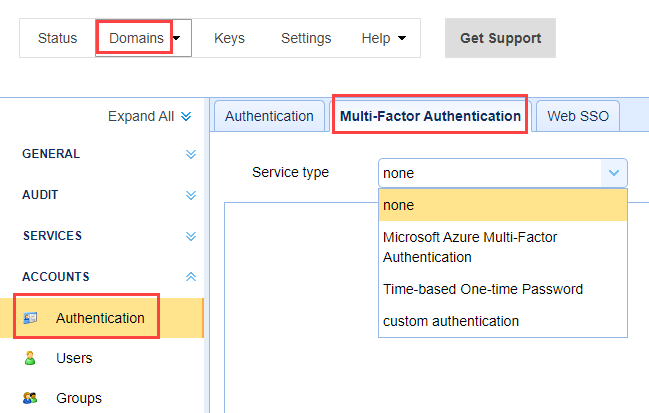The width and height of the screenshot is (649, 413).
Task: Open the Keys menu item
Action: click(x=229, y=38)
